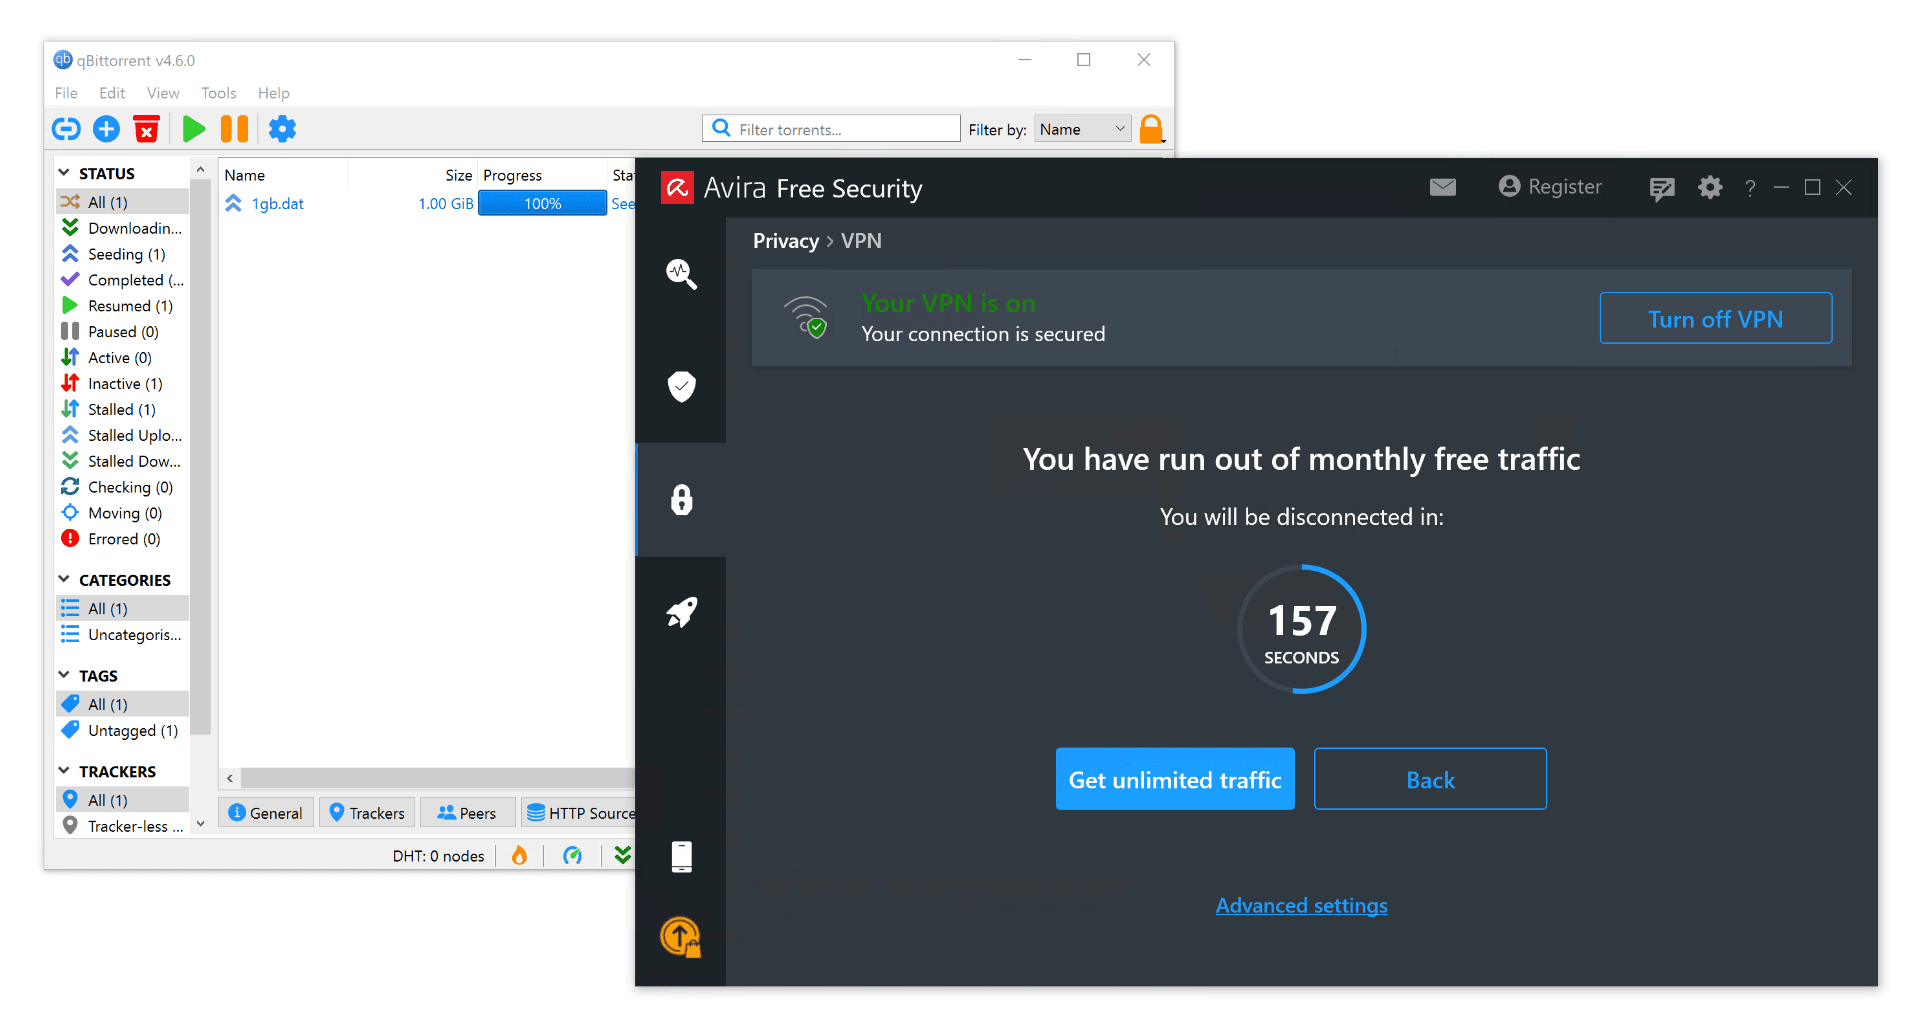Open the Filter by Name dropdown
The height and width of the screenshot is (1032, 1932).
click(x=1083, y=129)
